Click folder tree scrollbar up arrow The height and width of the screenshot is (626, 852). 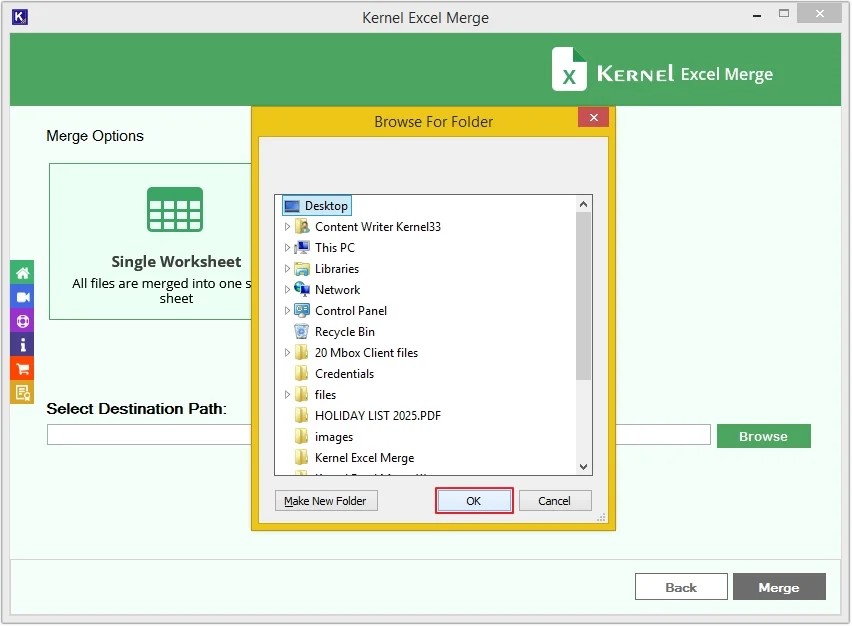[583, 204]
